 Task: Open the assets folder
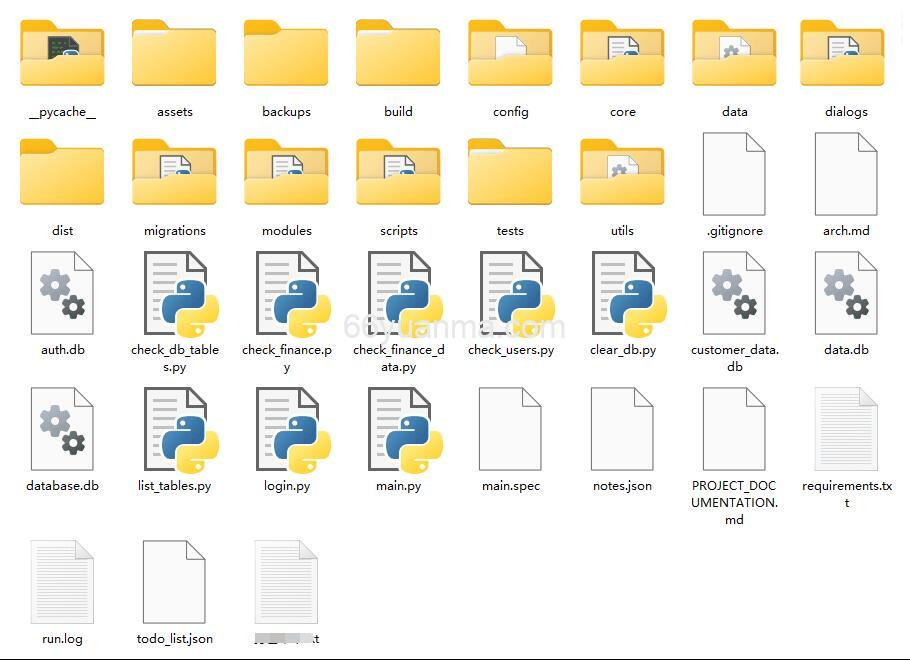click(x=174, y=55)
